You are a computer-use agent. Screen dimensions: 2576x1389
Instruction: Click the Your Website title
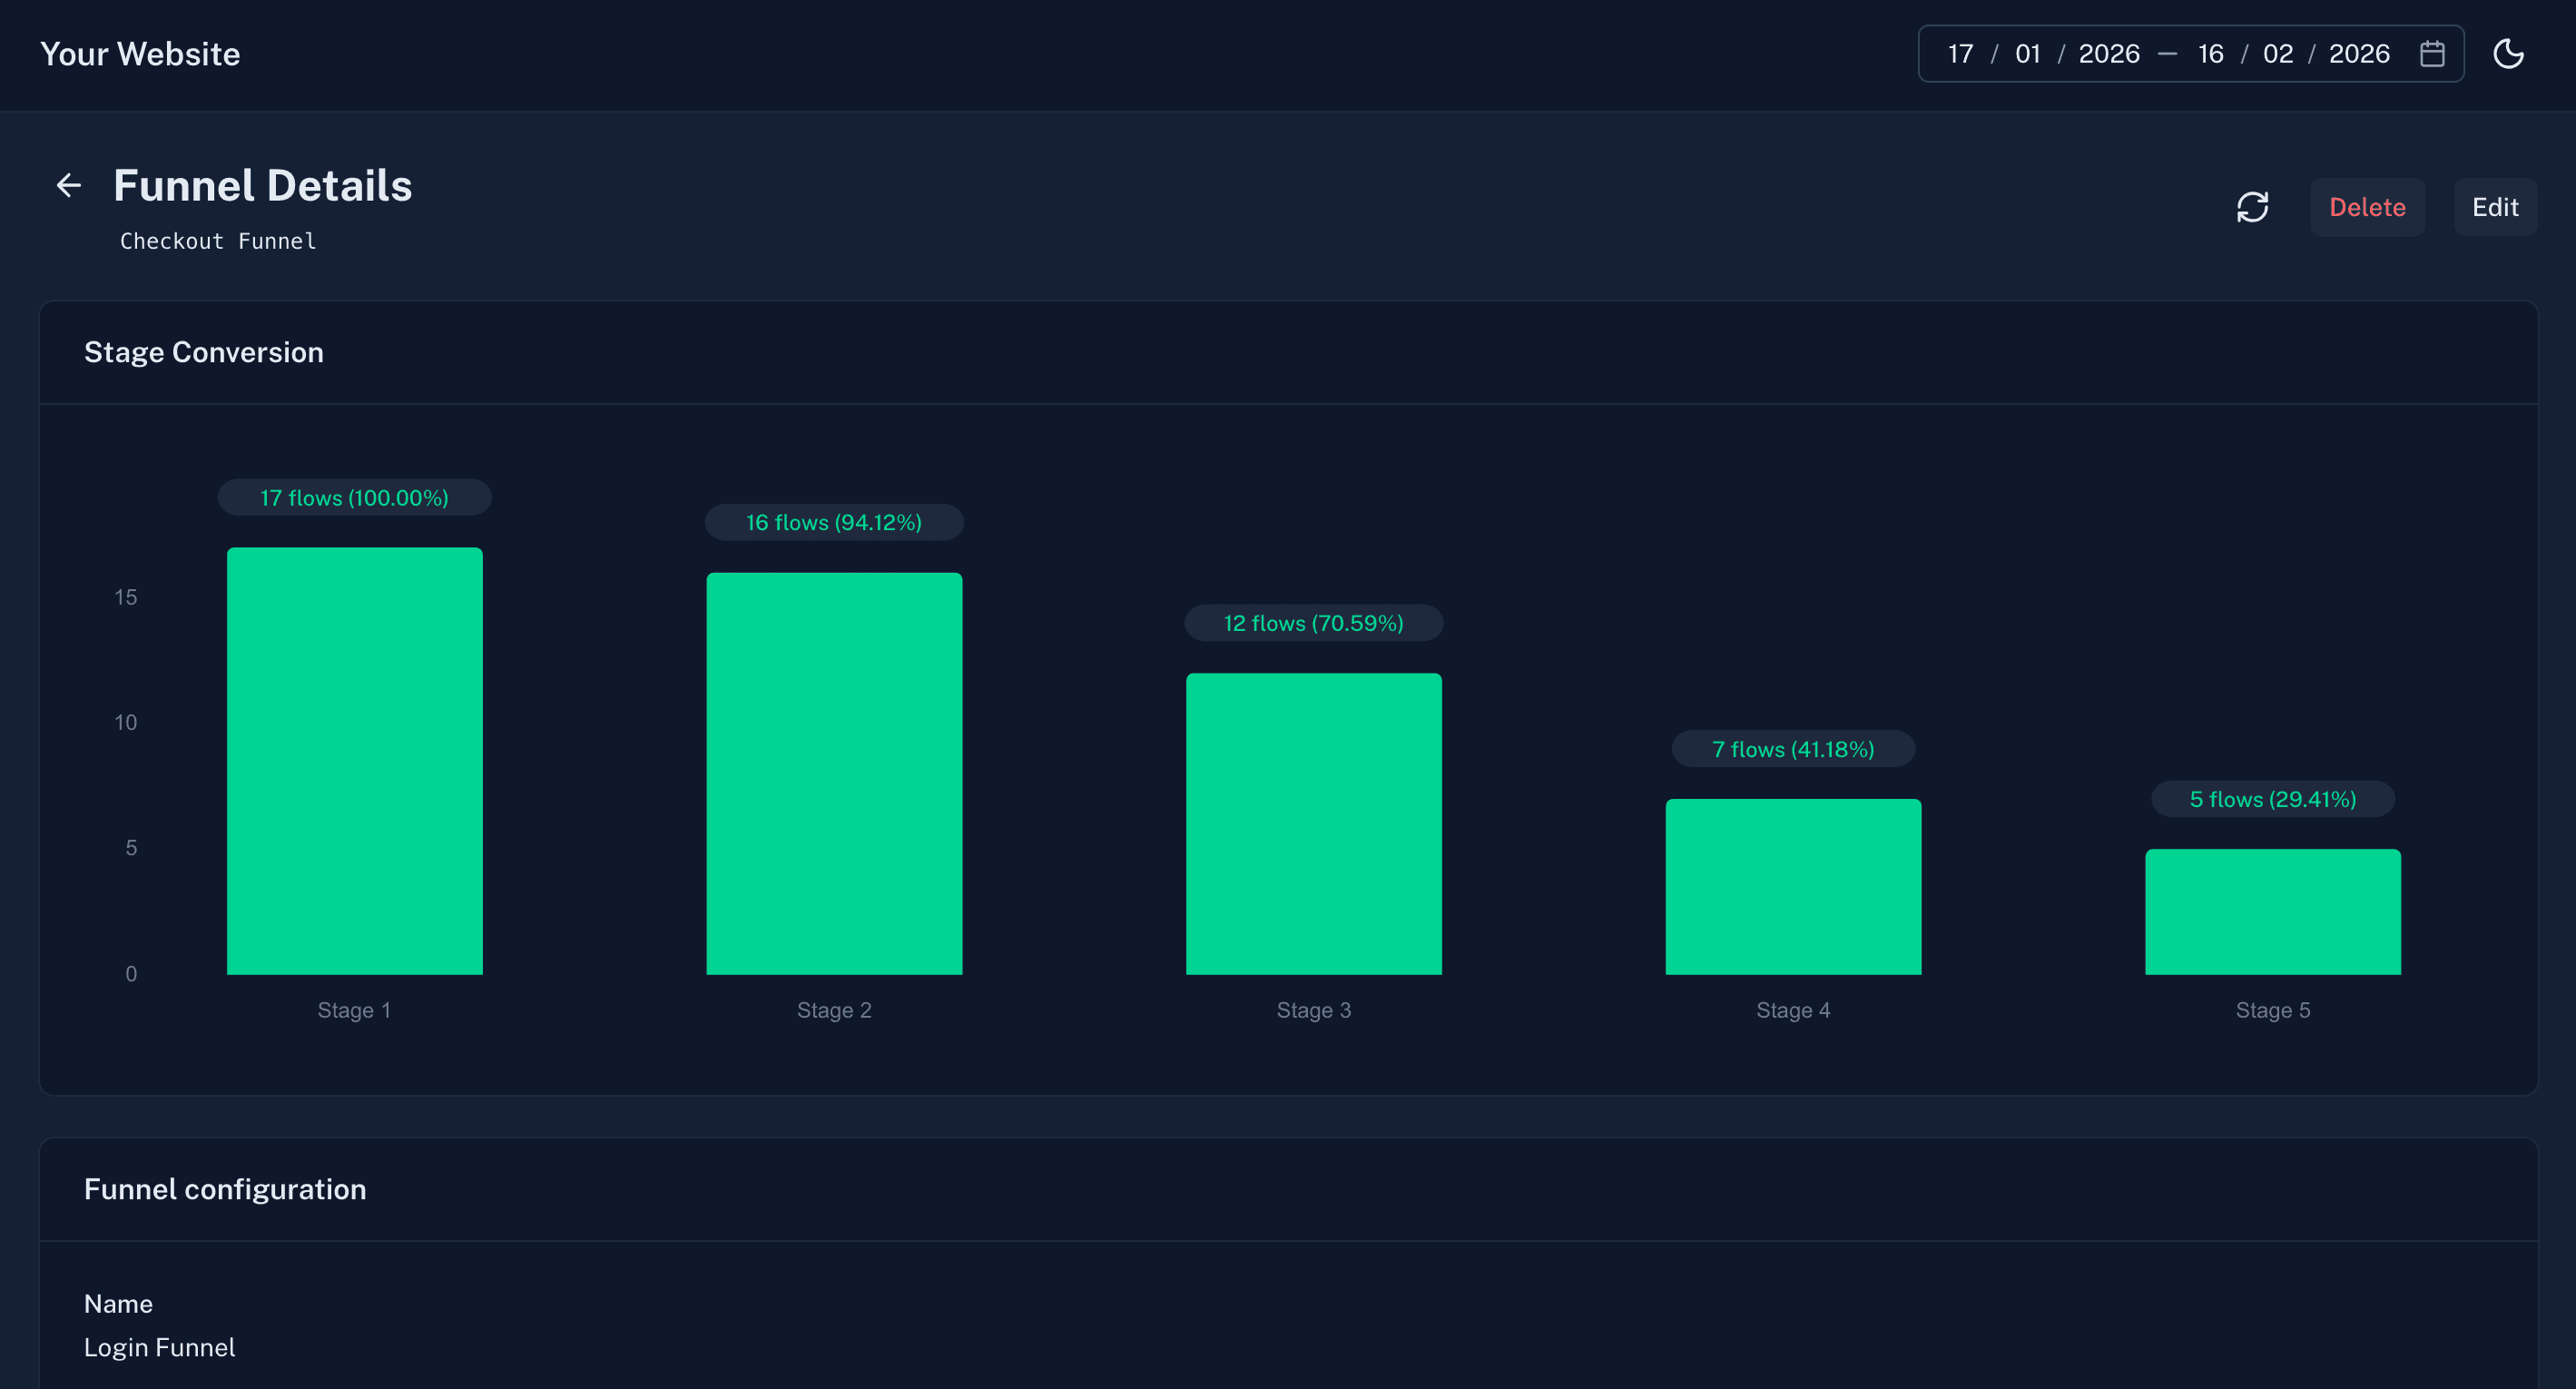coord(140,53)
